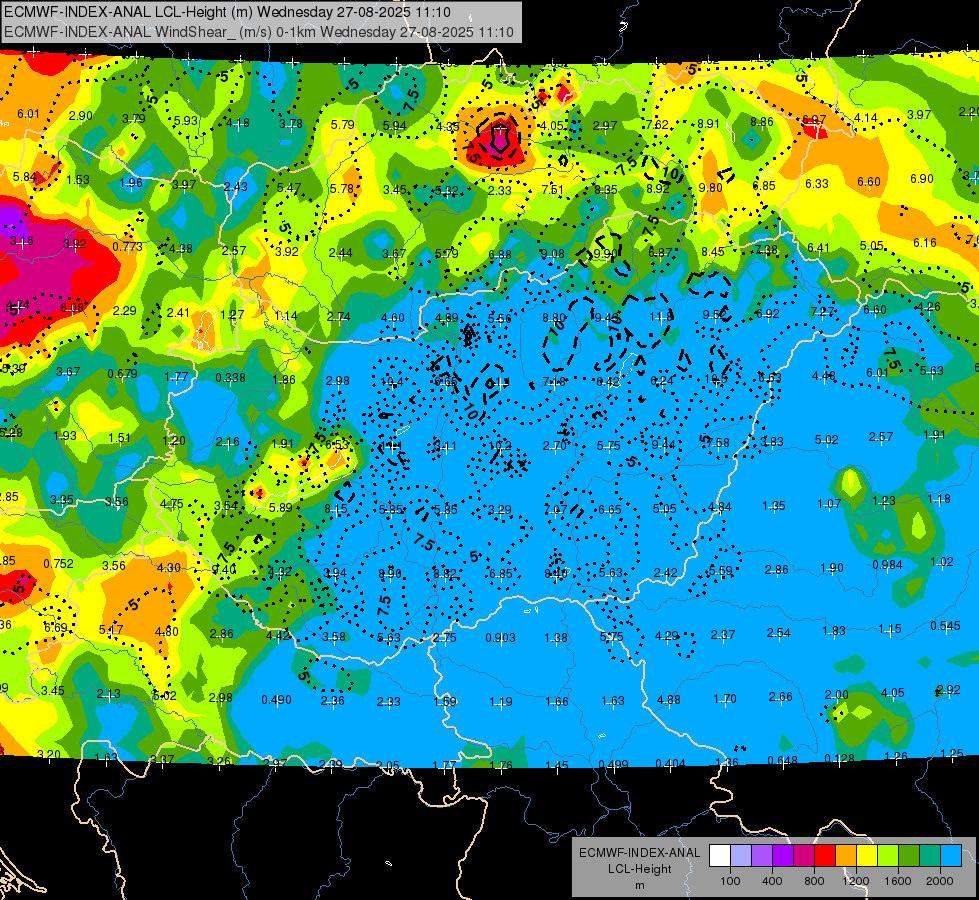Click the wind shear value 6.90
Screen dimensions: 979x900
[x=922, y=179]
